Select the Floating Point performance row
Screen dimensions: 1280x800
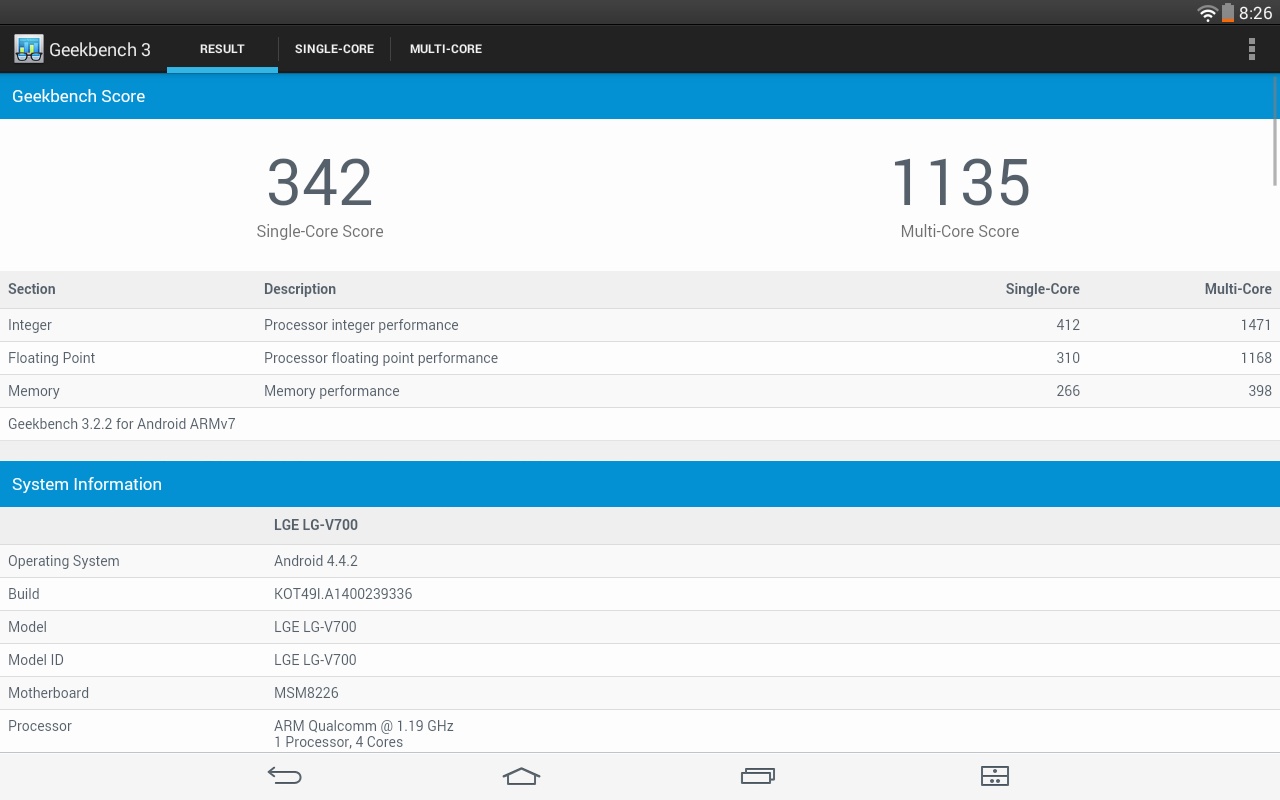(x=640, y=358)
